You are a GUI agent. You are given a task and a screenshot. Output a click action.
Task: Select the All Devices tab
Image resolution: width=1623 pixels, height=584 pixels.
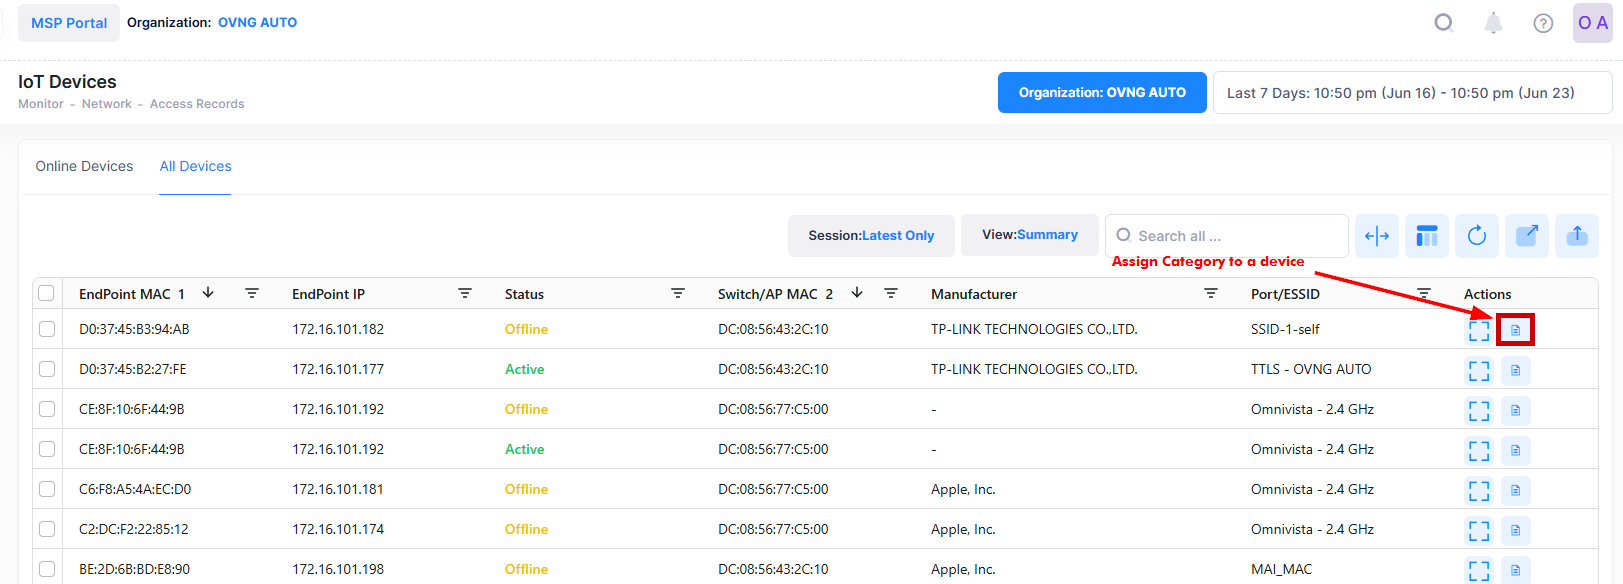coord(195,166)
